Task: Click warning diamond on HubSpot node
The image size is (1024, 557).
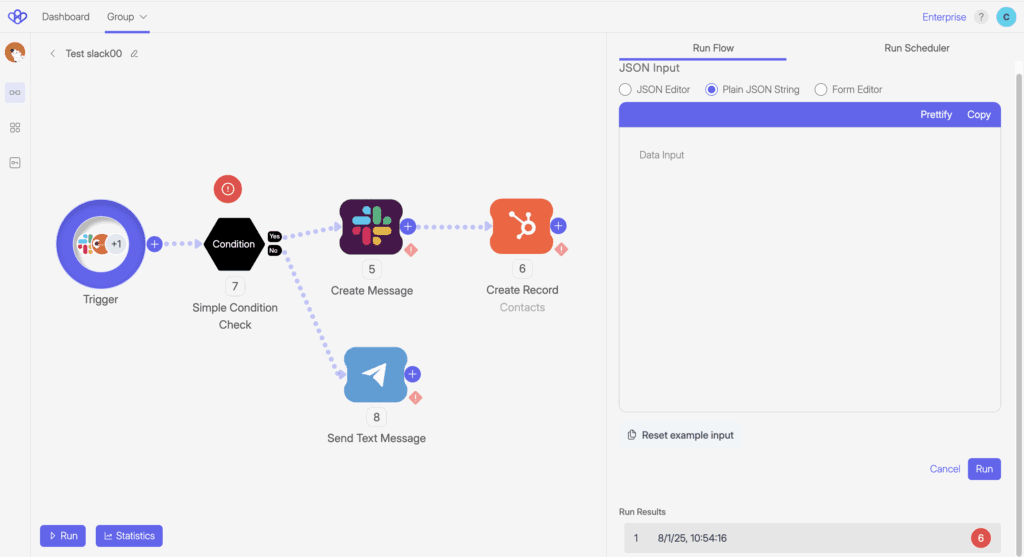Action: (x=561, y=249)
